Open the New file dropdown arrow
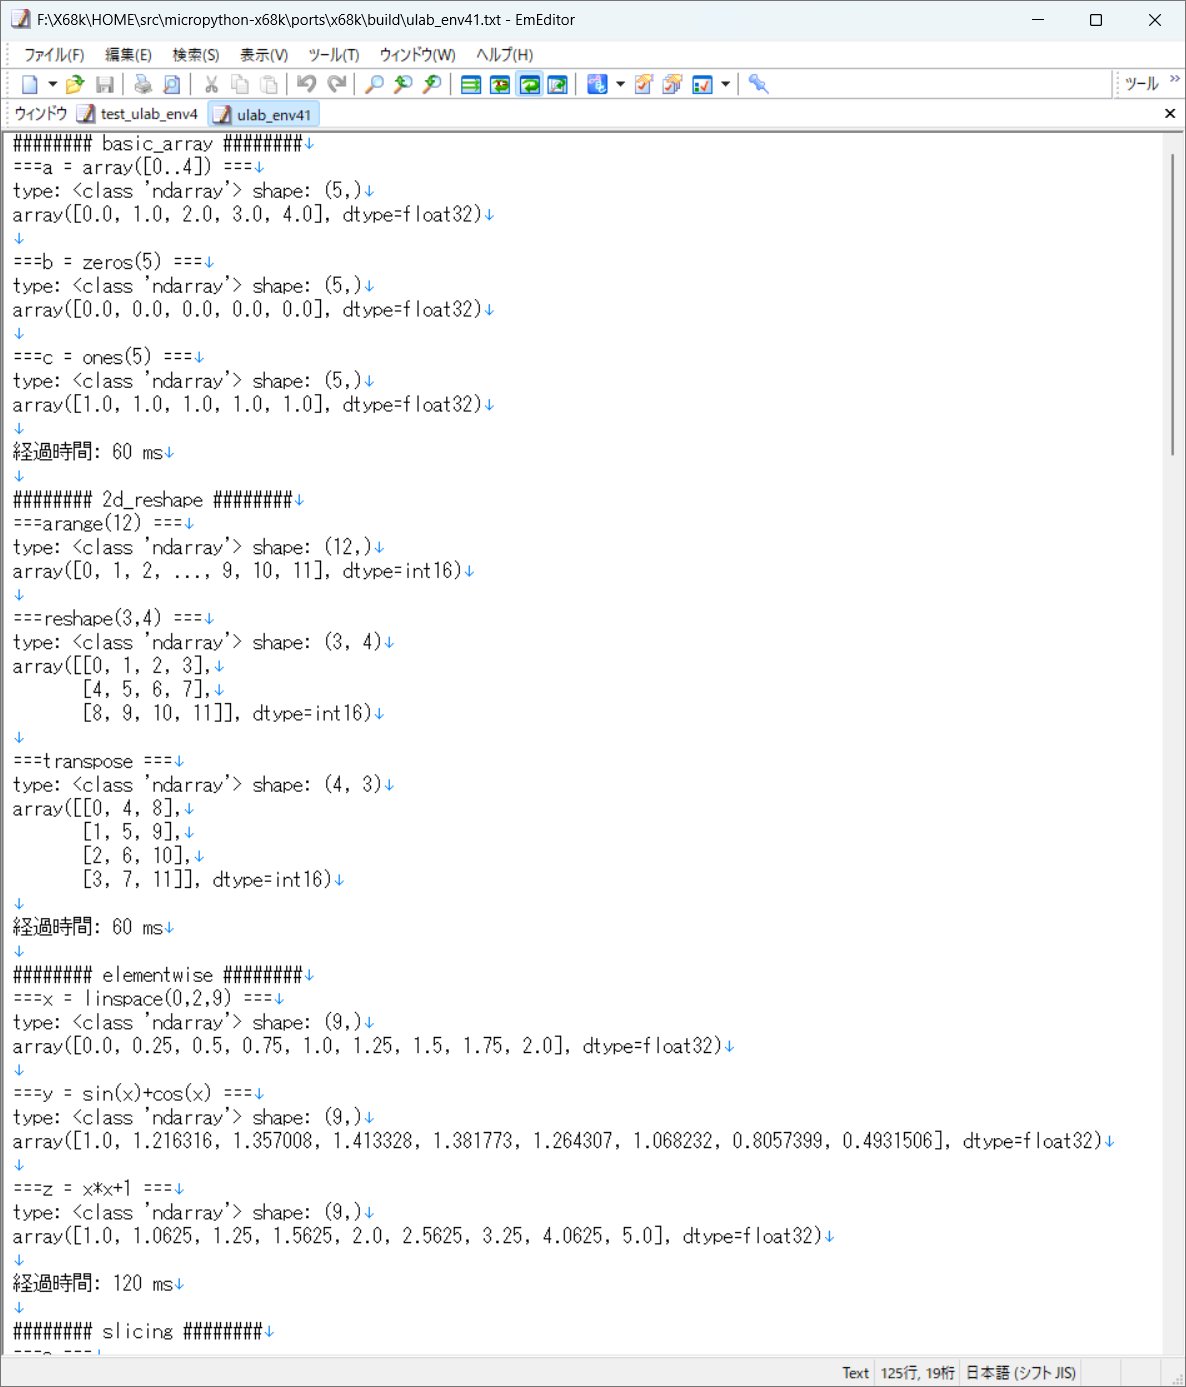Viewport: 1186px width, 1387px height. coord(52,85)
